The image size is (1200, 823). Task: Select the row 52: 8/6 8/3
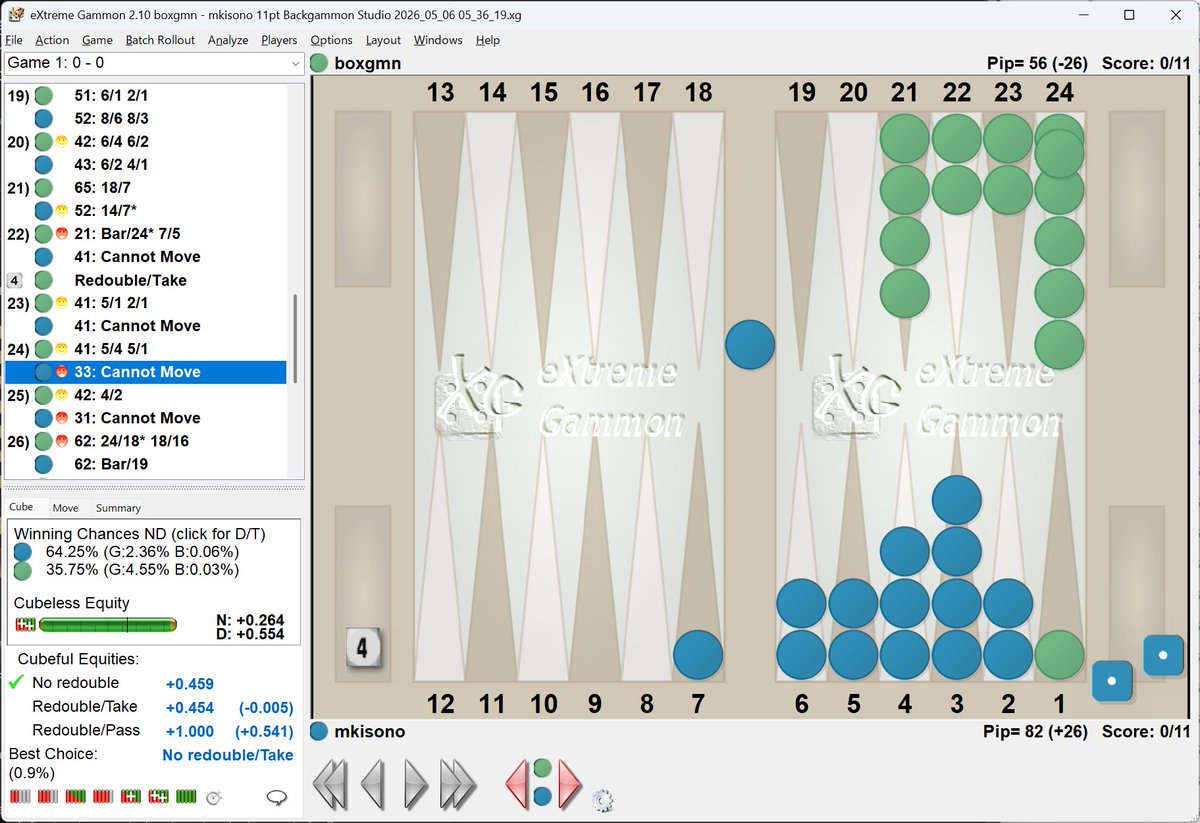click(146, 118)
